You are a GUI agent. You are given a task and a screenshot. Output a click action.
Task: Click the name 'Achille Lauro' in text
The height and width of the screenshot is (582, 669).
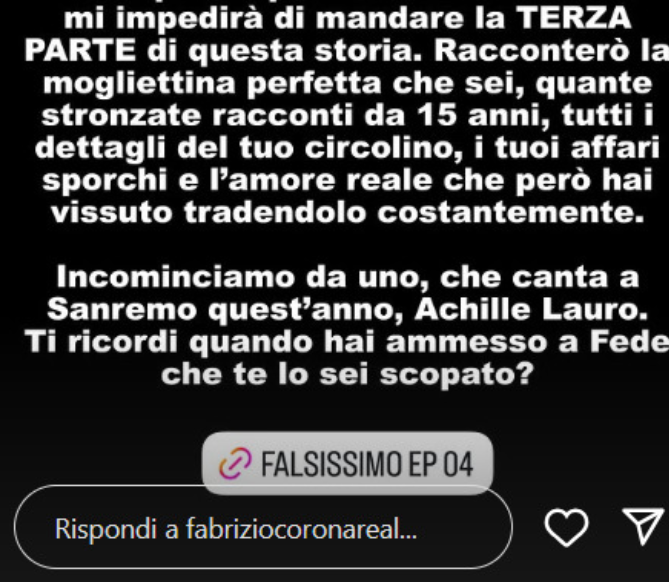(x=531, y=309)
